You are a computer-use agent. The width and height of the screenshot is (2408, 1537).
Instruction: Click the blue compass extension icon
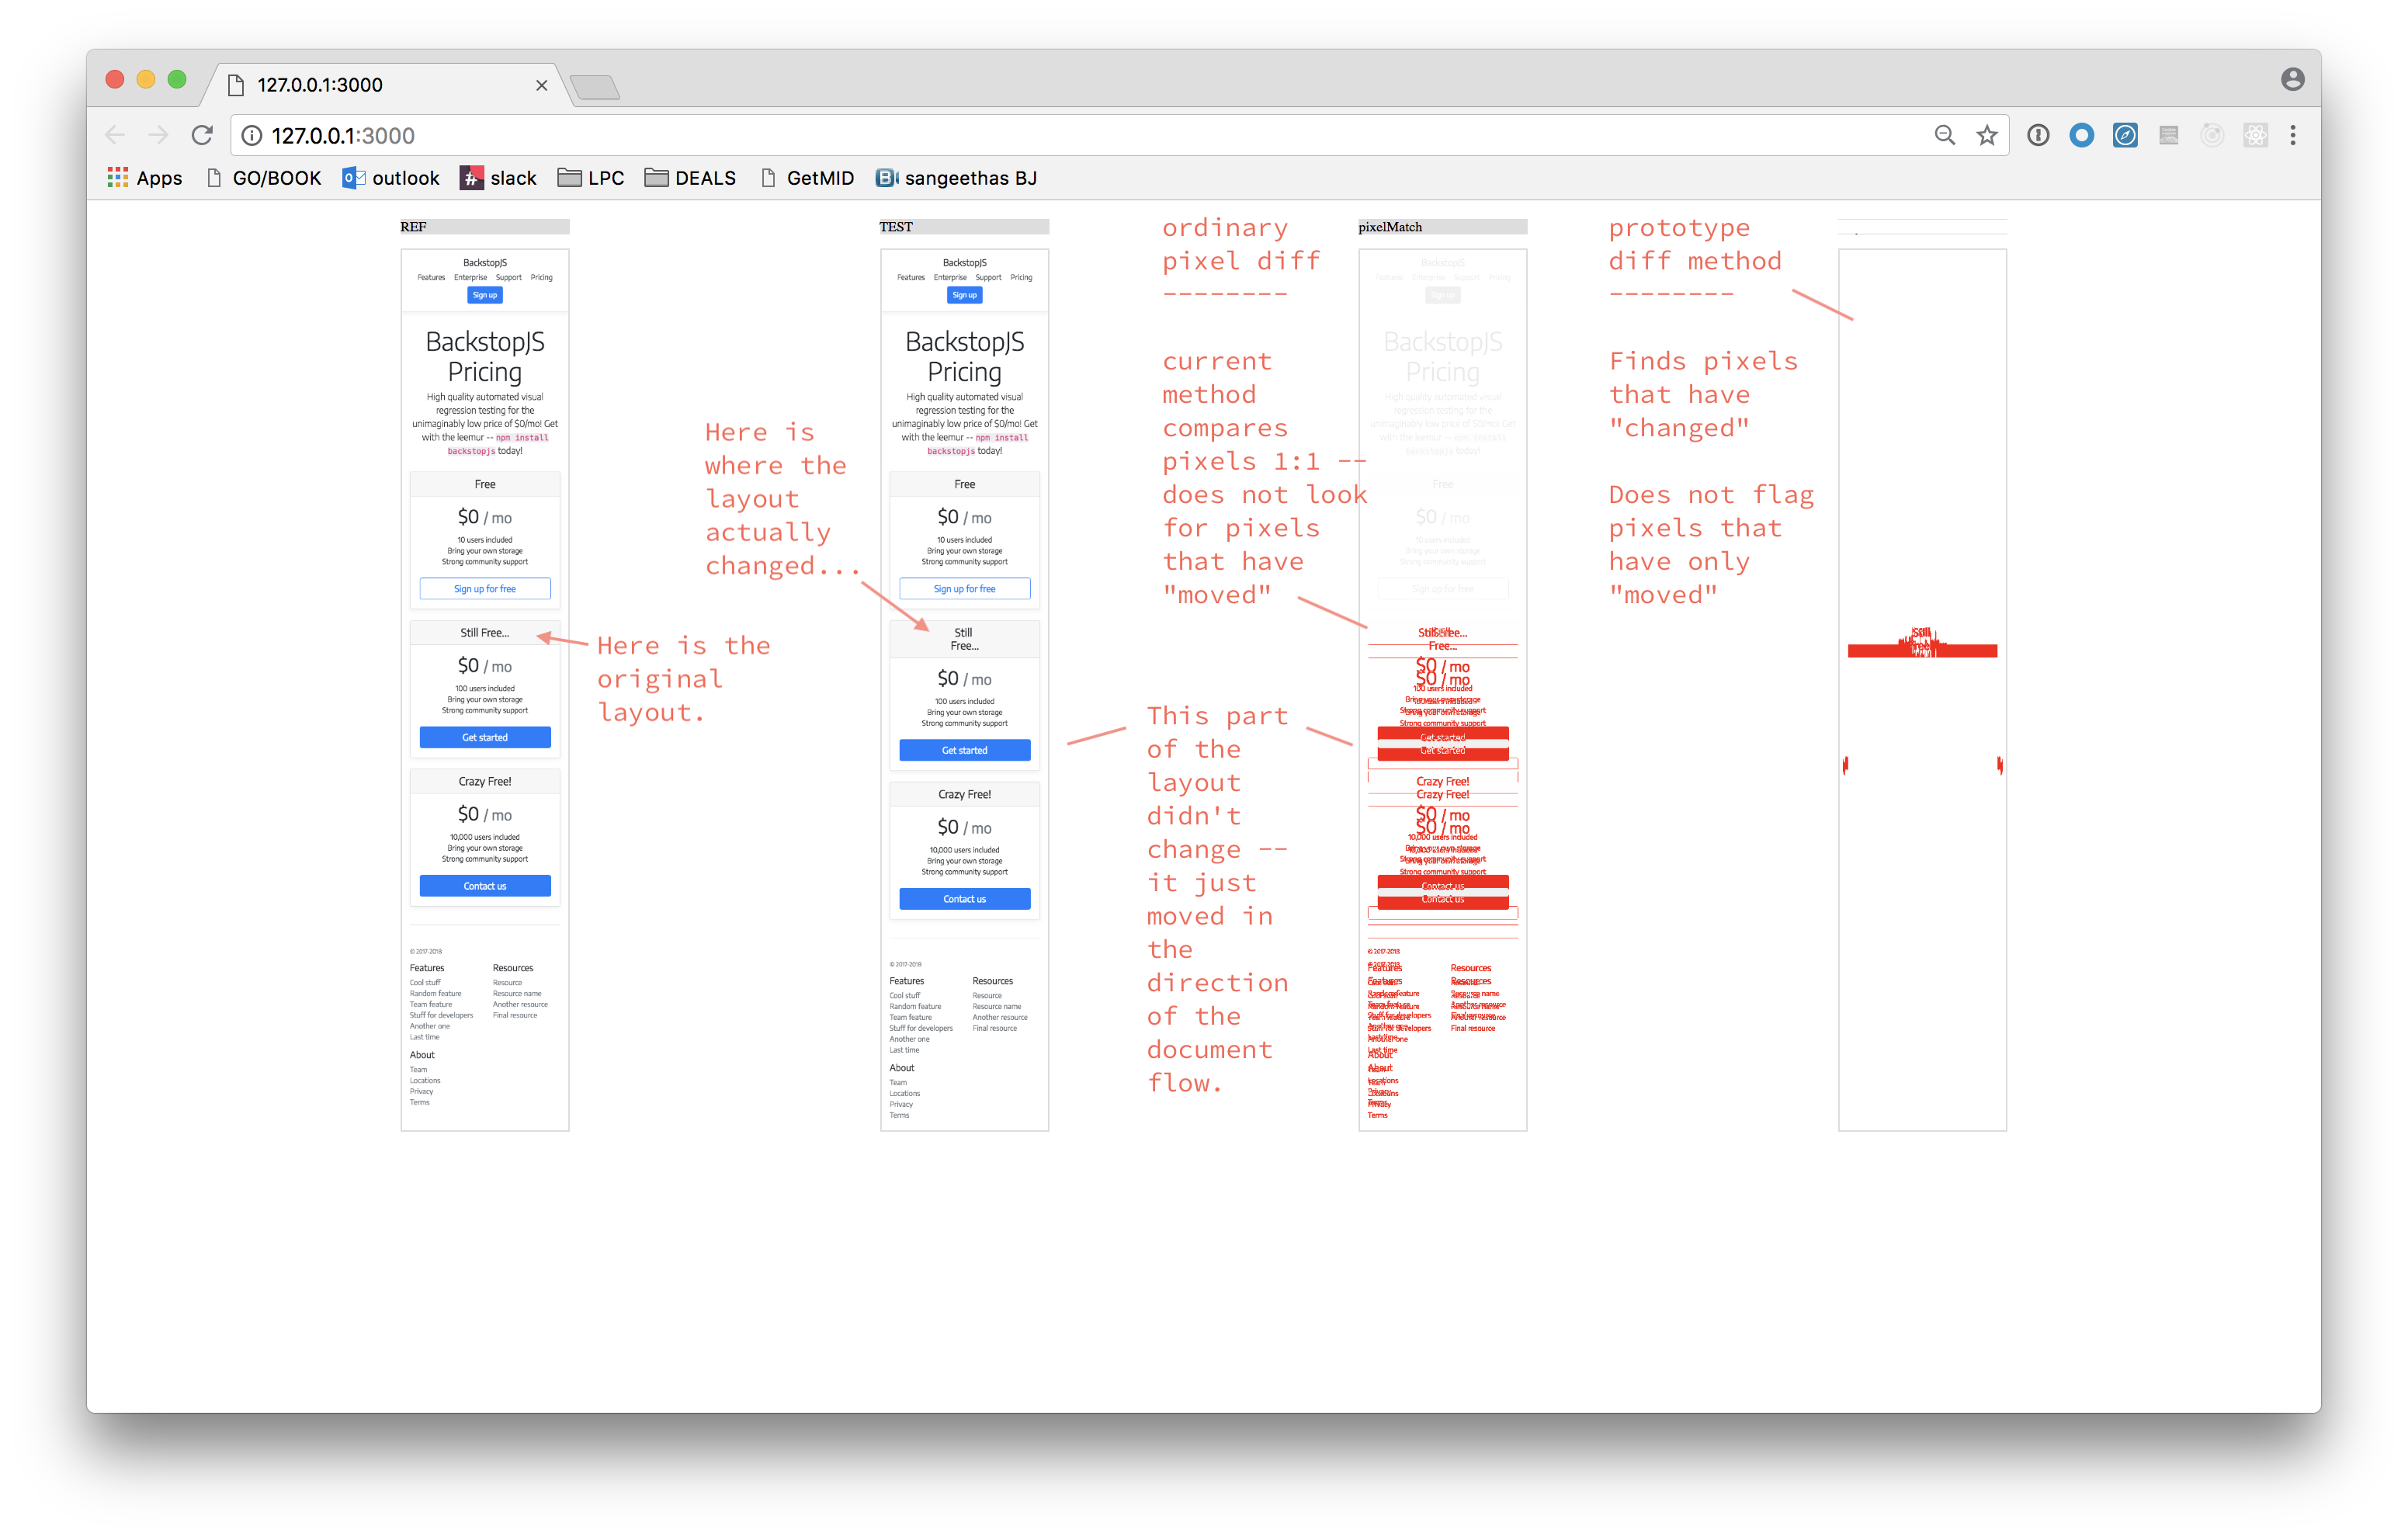[2125, 135]
